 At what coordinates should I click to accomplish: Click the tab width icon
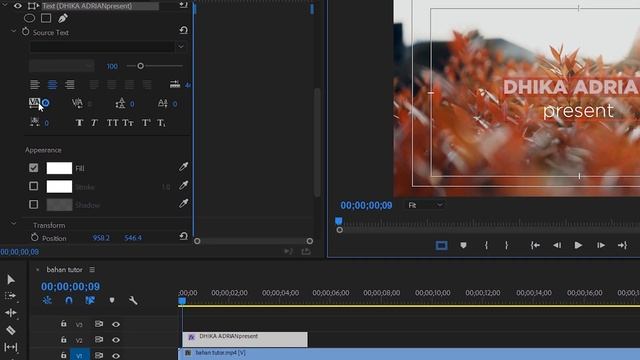[175, 84]
